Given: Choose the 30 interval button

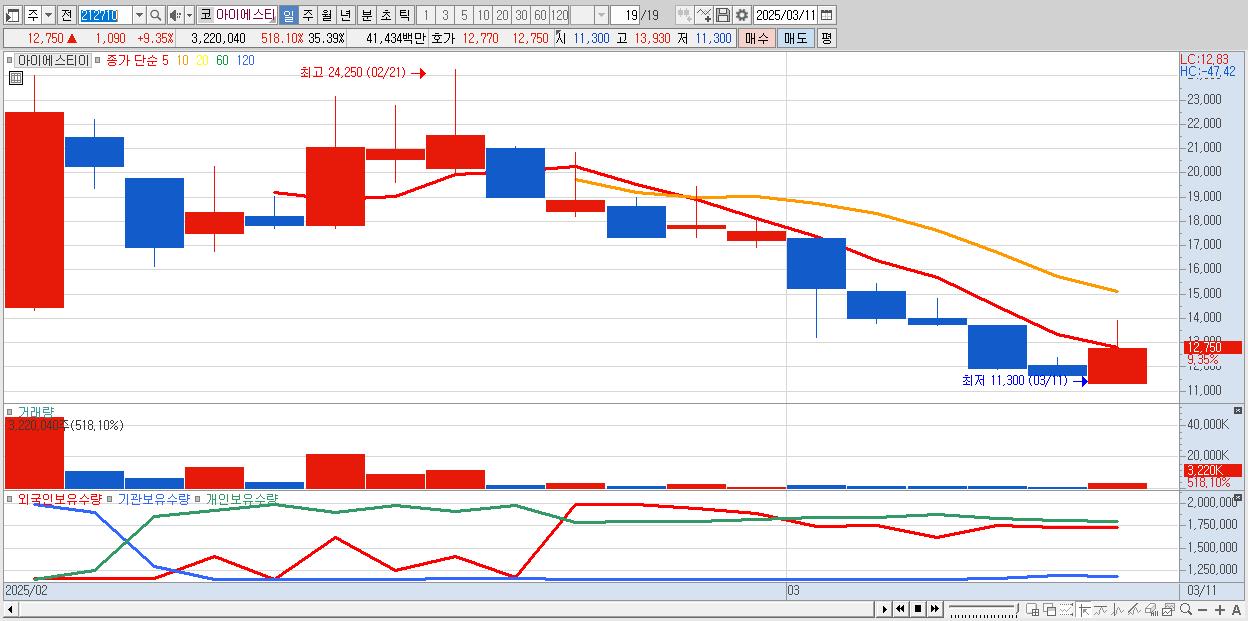Looking at the screenshot, I should tap(521, 15).
